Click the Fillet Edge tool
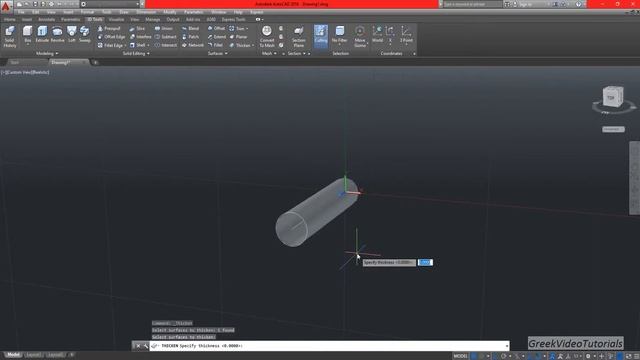 pos(110,45)
